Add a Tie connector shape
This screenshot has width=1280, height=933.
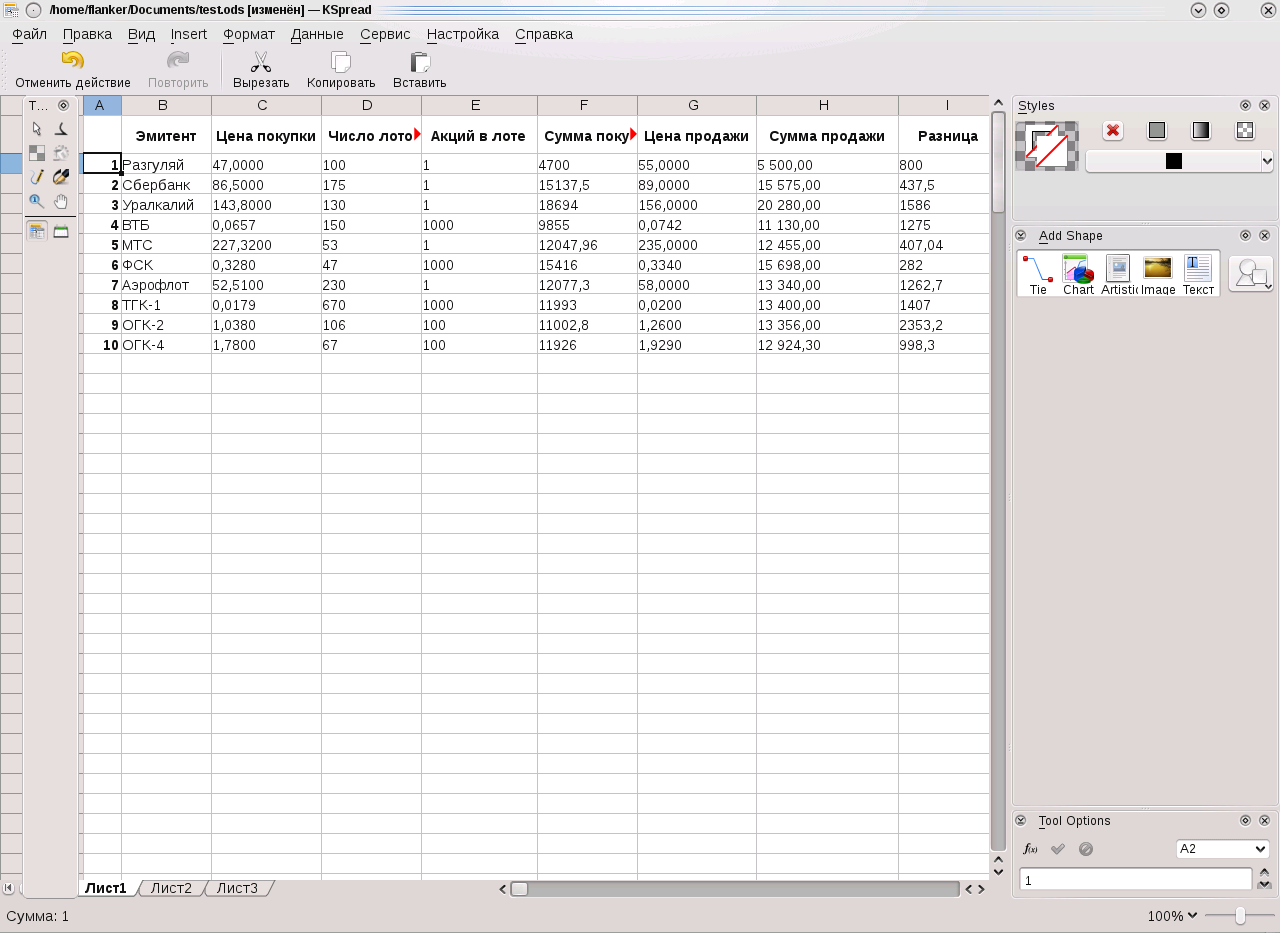click(x=1038, y=274)
